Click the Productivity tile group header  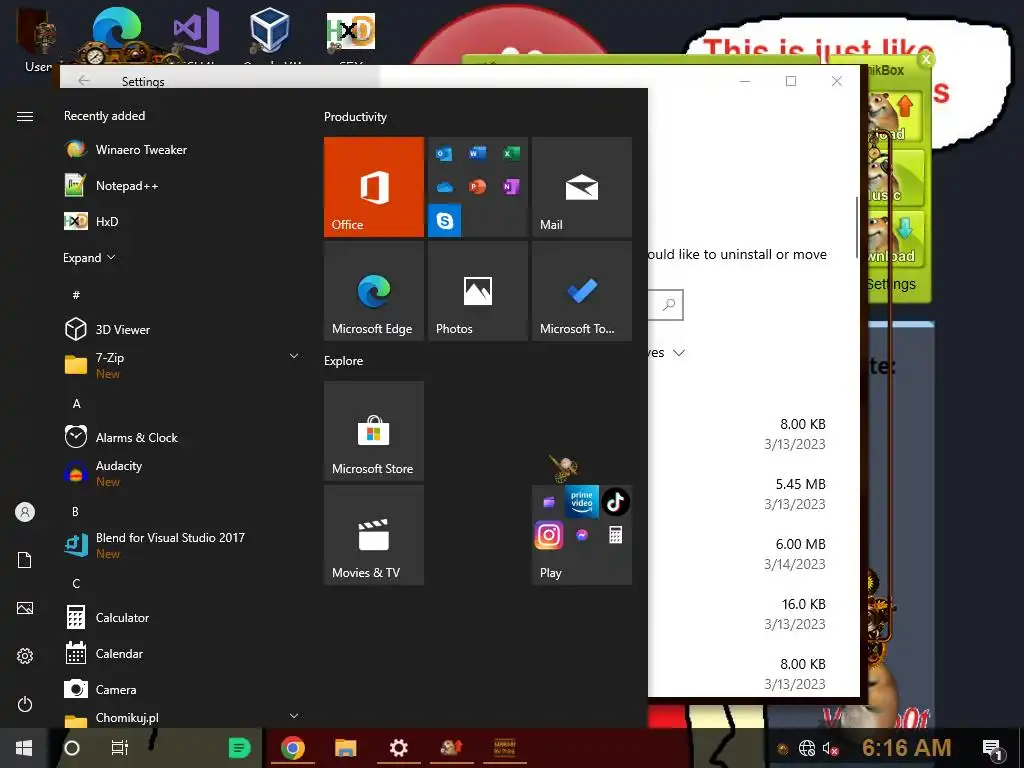coord(355,117)
